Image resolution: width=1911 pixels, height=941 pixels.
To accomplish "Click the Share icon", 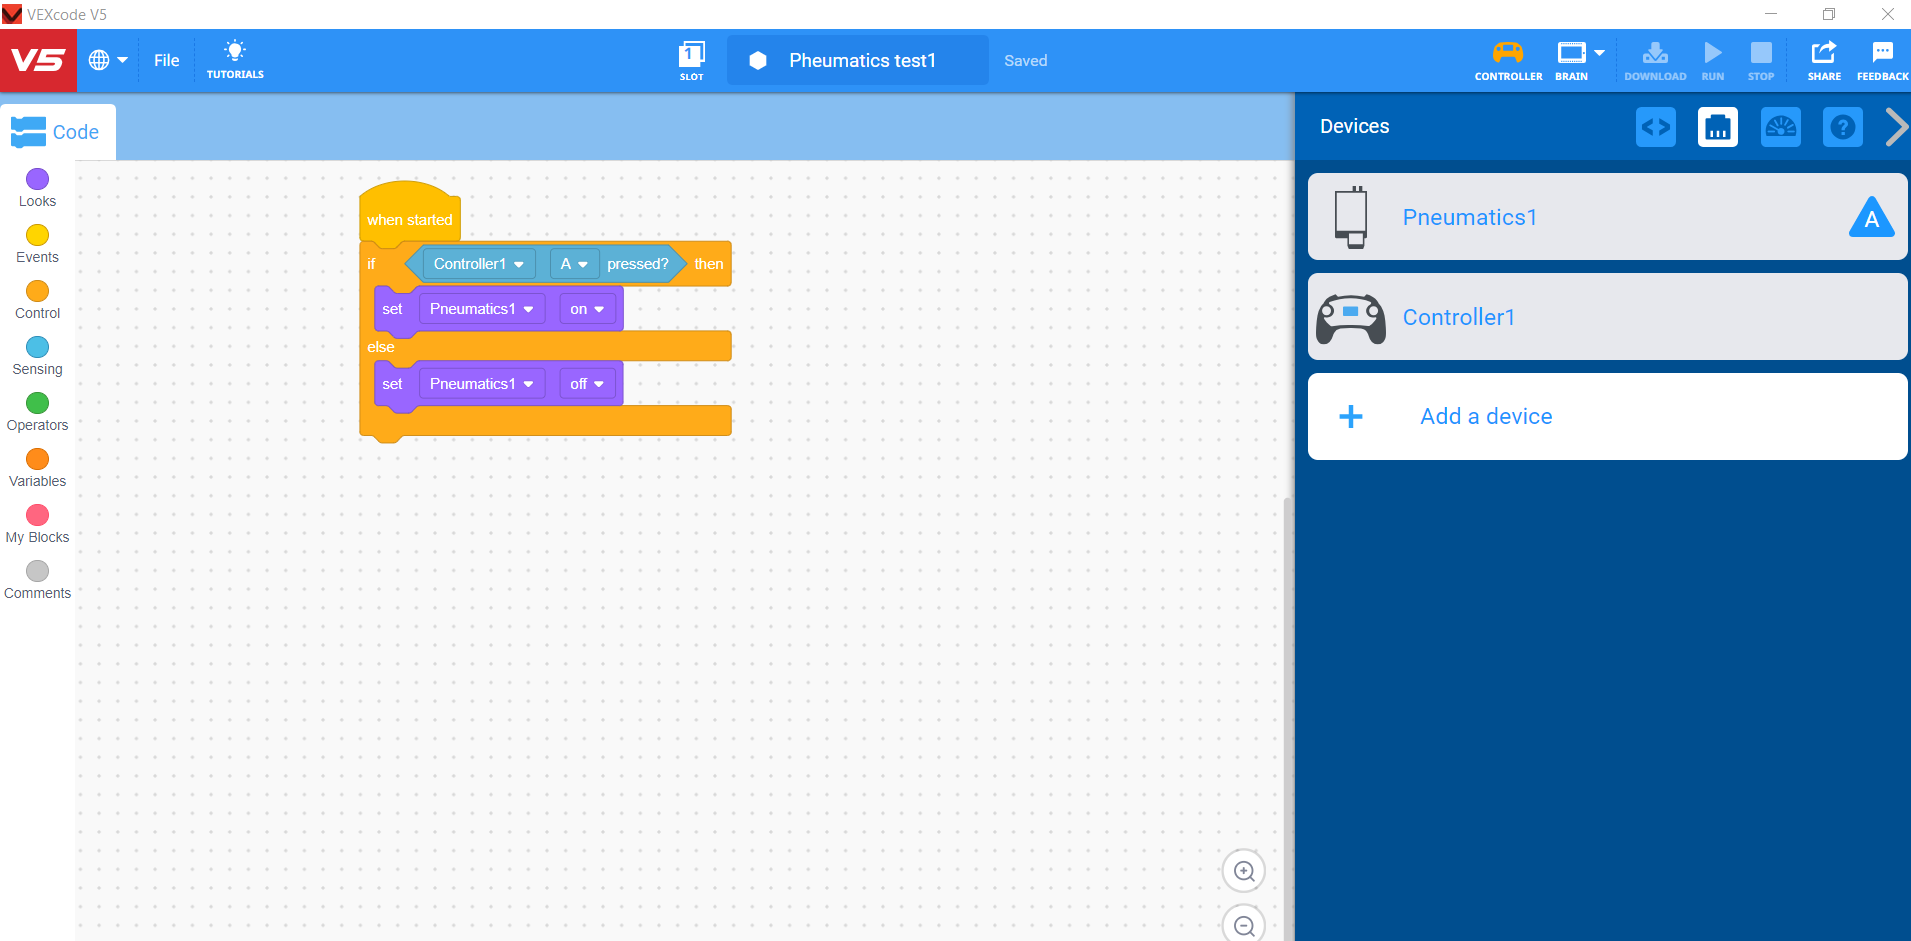I will coord(1824,60).
